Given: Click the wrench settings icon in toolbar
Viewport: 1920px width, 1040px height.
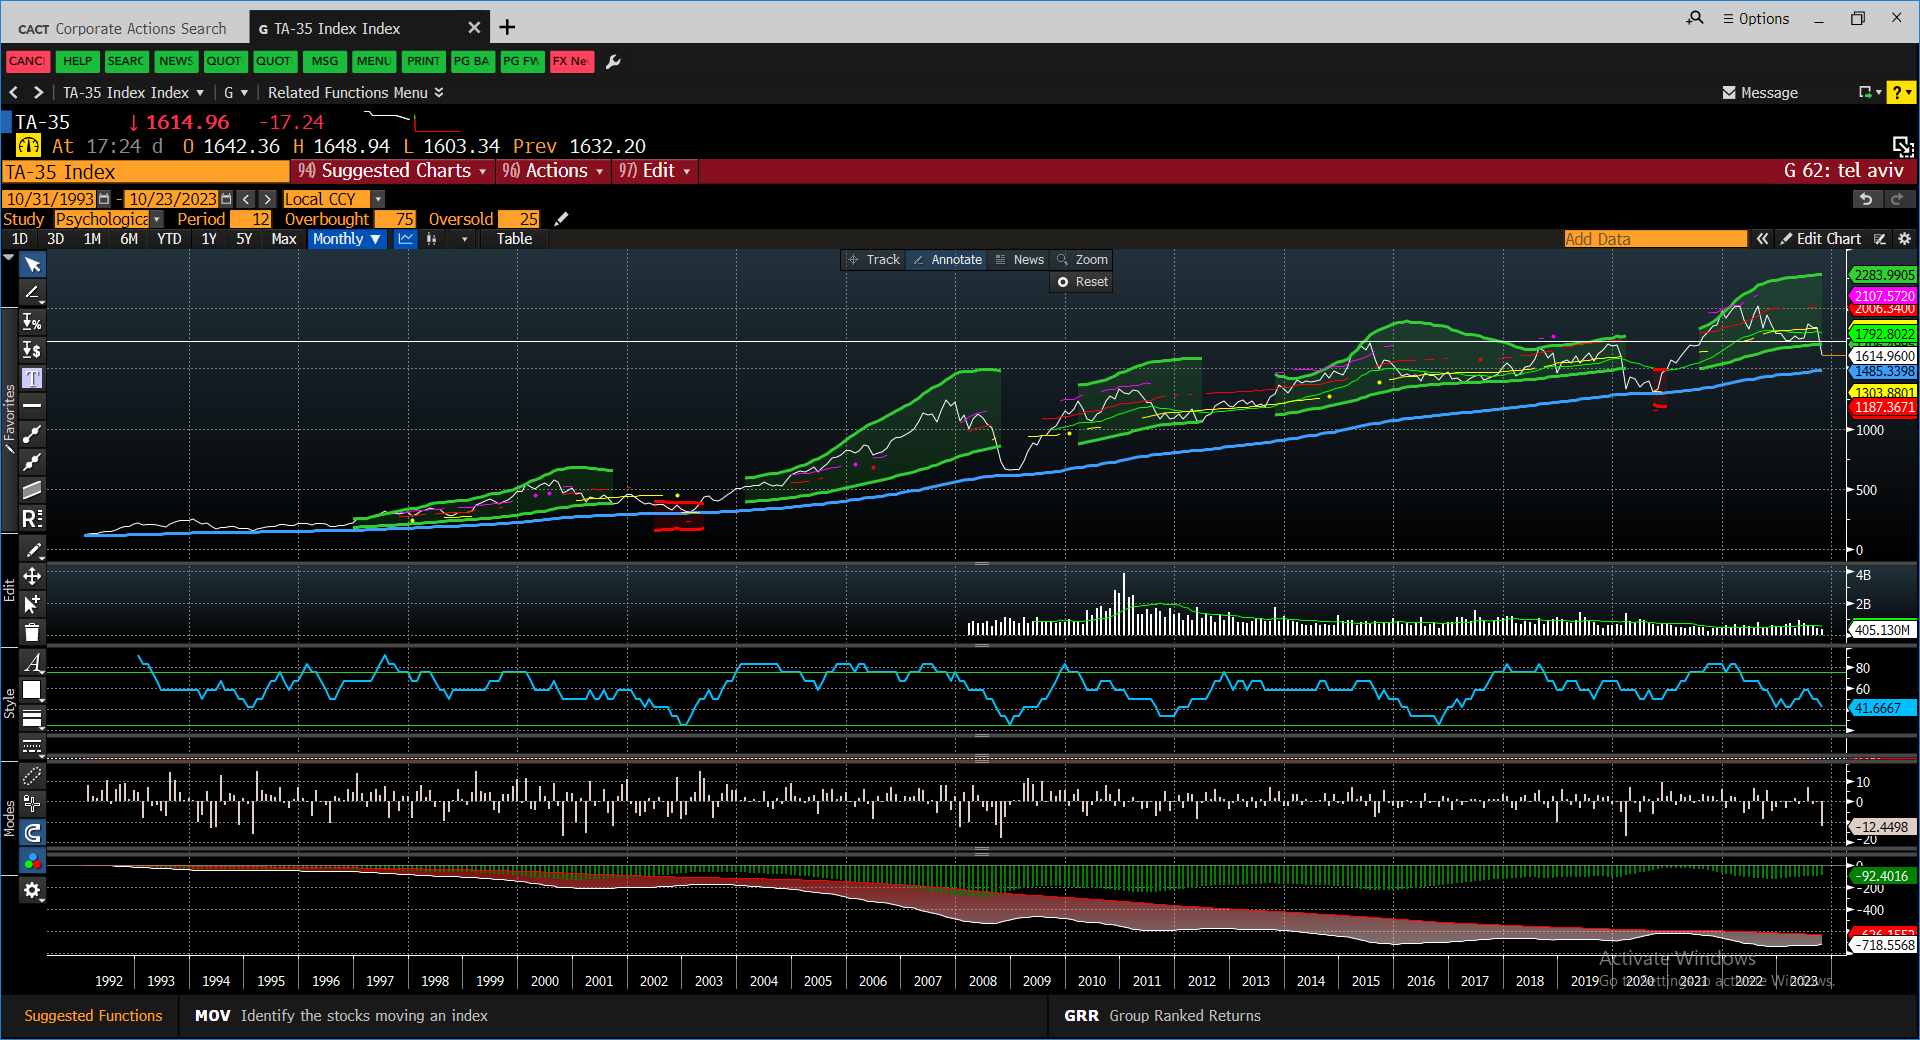Looking at the screenshot, I should (x=614, y=62).
